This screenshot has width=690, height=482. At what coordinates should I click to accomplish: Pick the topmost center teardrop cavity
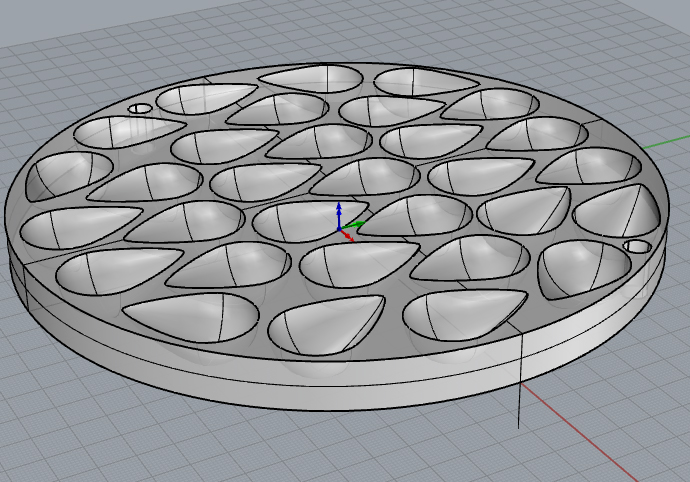(310, 76)
